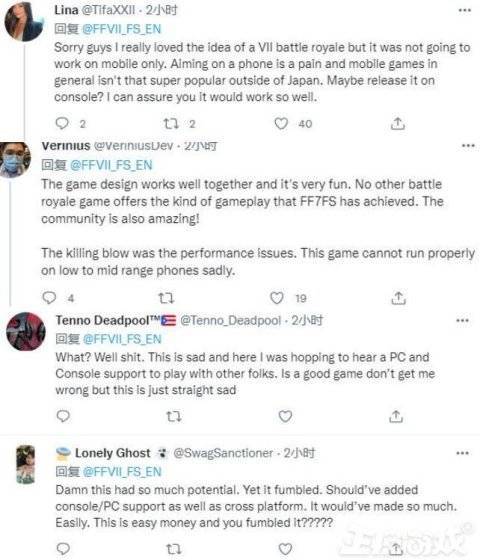Open more options on Verinius's tweet
The width and height of the screenshot is (480, 560).
tap(468, 146)
